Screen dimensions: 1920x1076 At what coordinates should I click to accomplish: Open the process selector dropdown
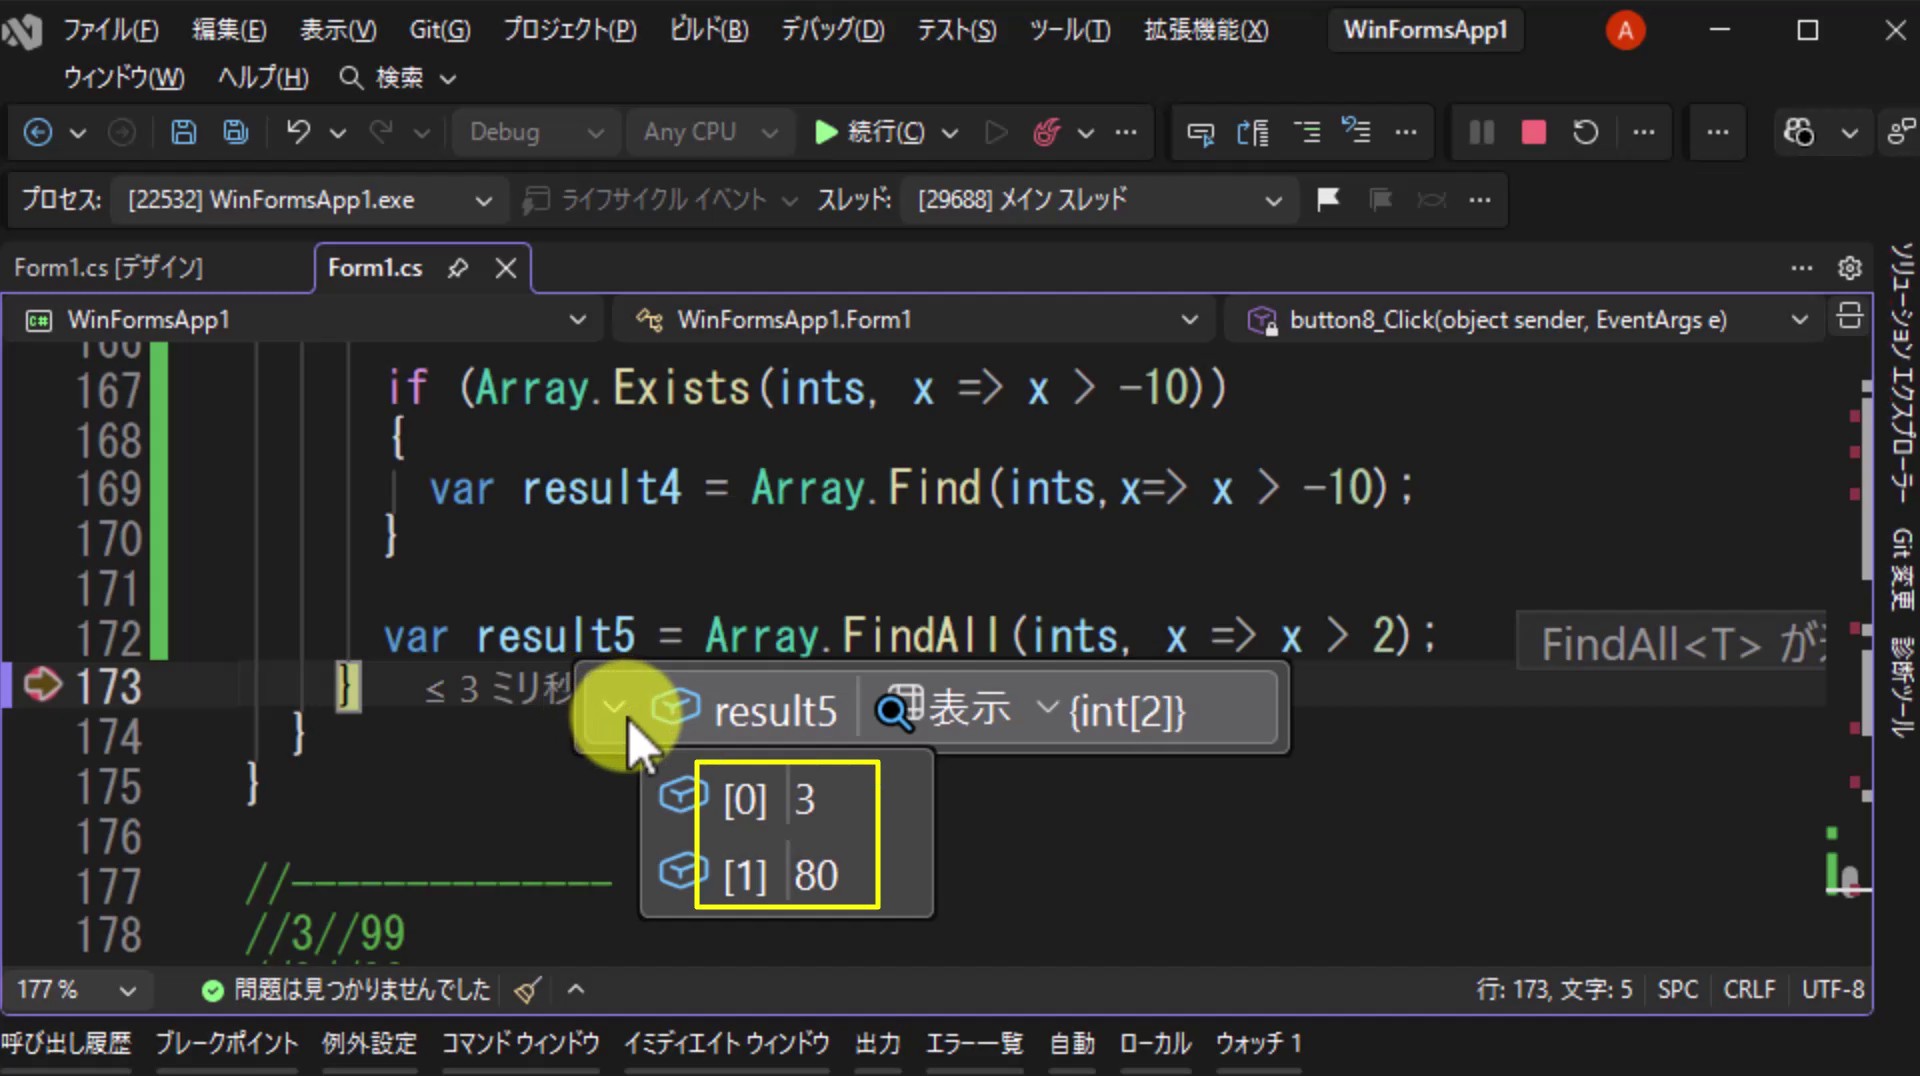point(308,200)
